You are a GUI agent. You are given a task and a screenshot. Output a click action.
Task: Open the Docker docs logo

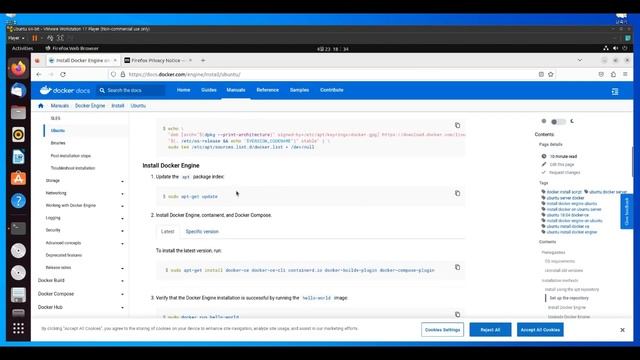coord(65,90)
